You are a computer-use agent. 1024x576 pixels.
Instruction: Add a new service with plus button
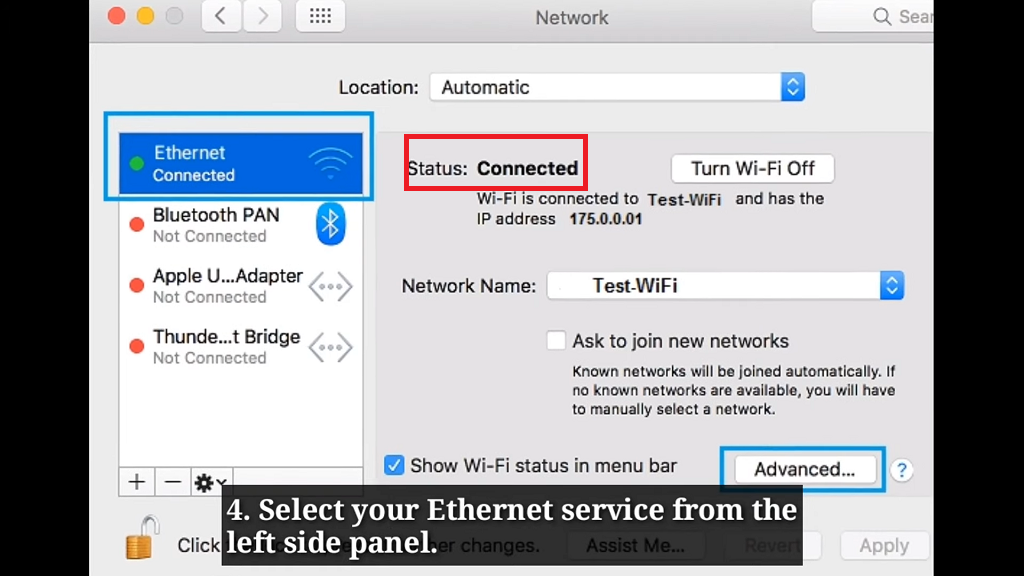136,482
